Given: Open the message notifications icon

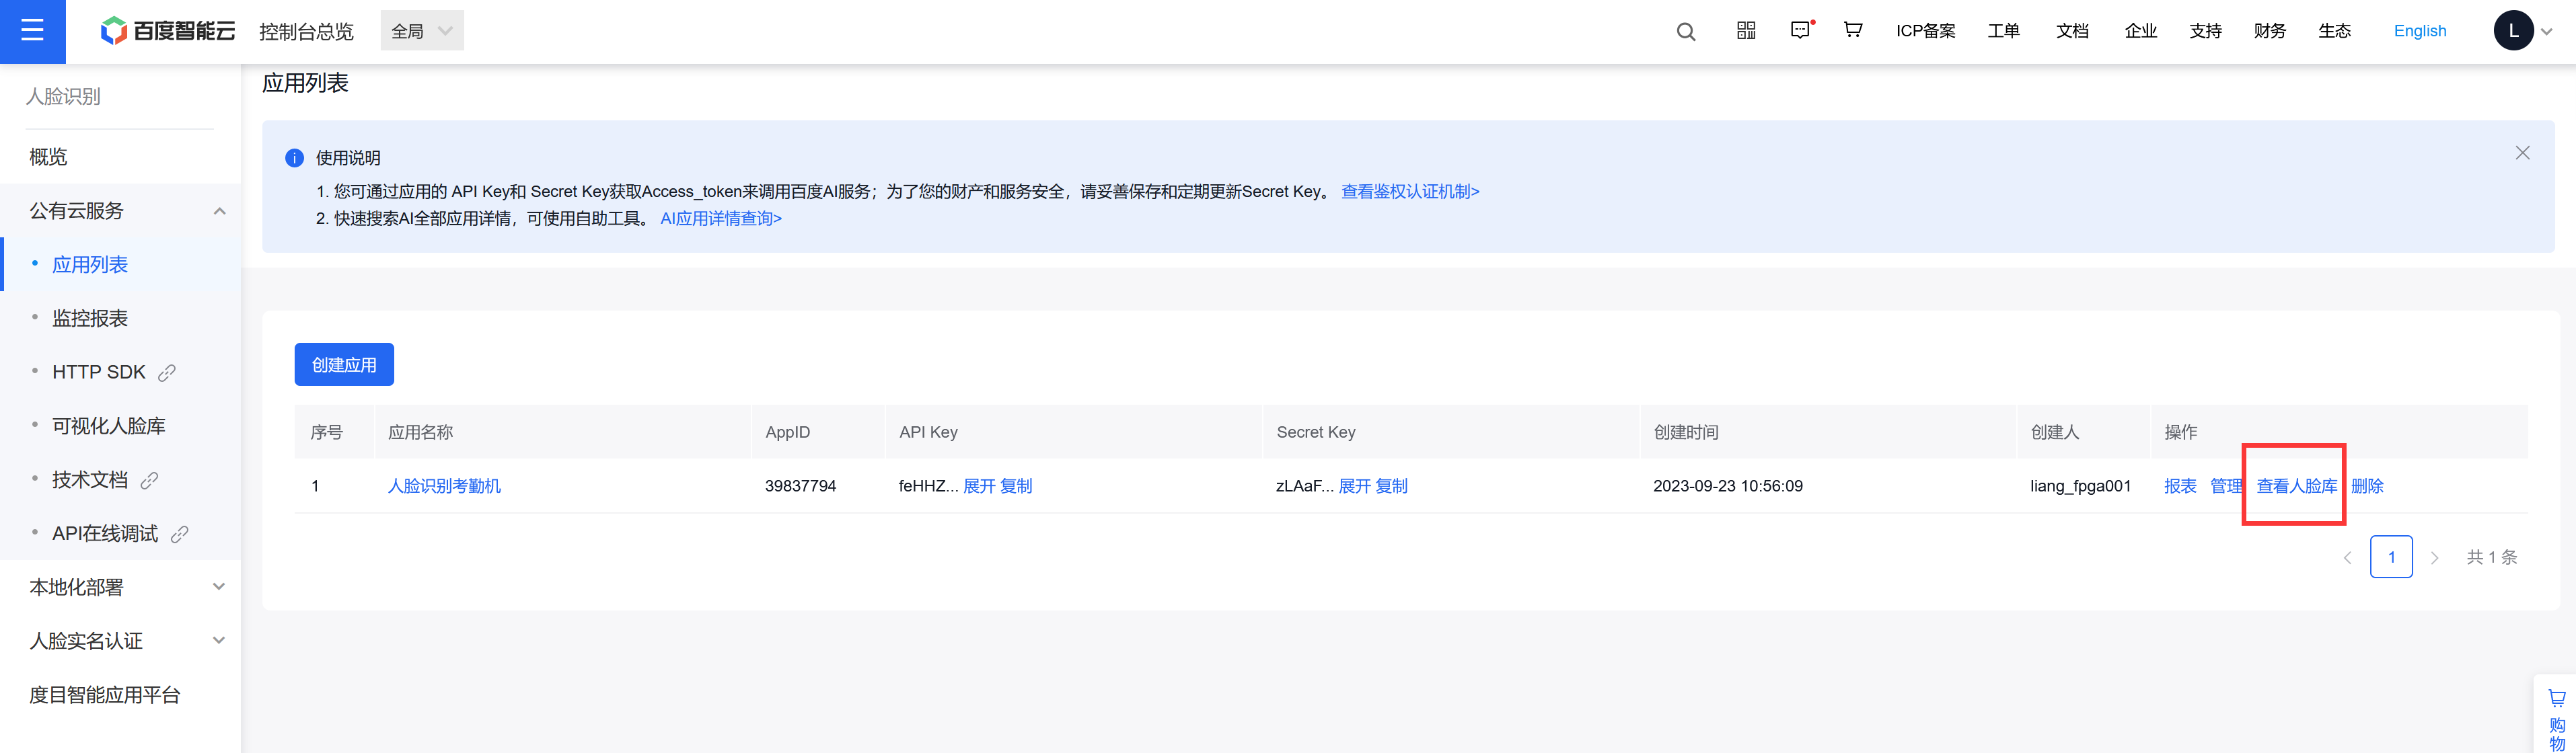Looking at the screenshot, I should click(x=1800, y=31).
